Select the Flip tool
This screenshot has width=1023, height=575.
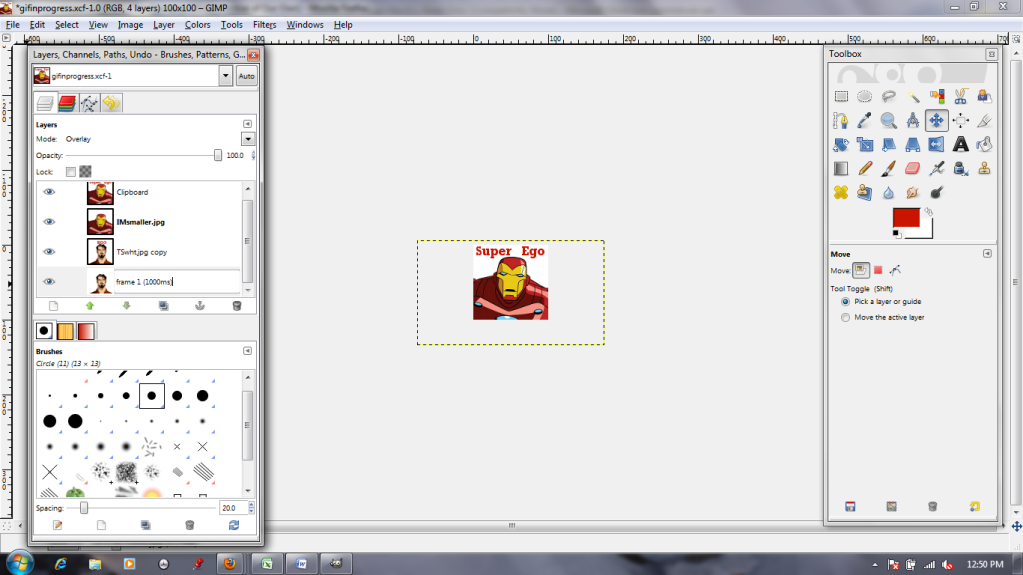(936, 145)
